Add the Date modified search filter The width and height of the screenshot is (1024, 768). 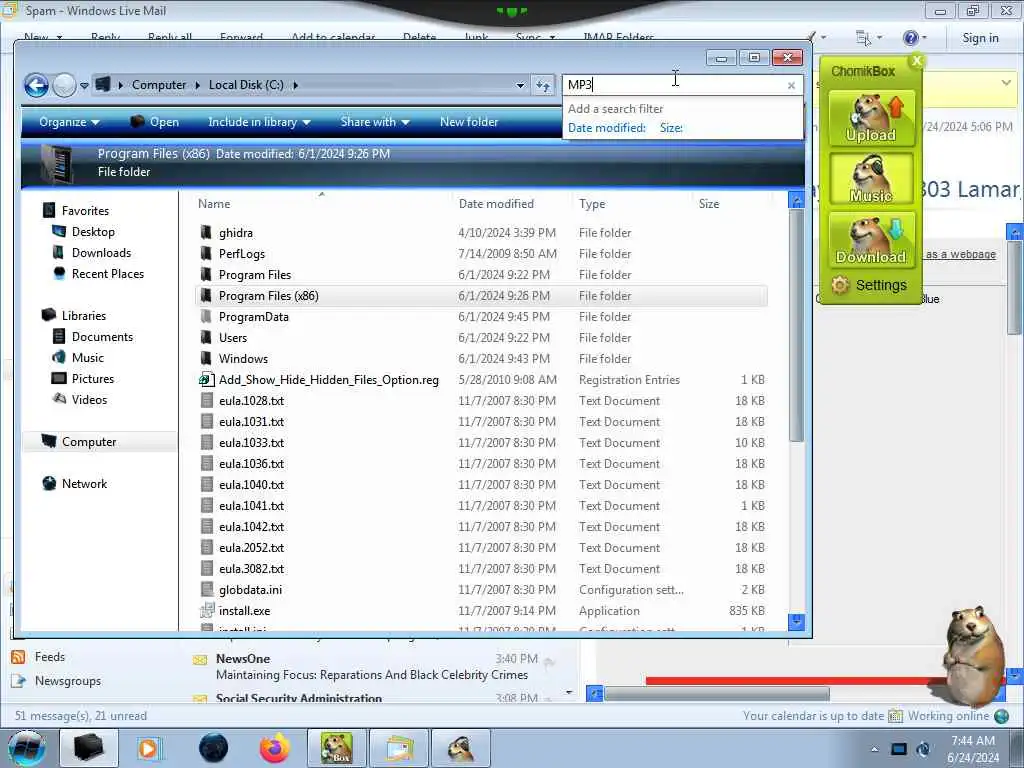tap(607, 128)
